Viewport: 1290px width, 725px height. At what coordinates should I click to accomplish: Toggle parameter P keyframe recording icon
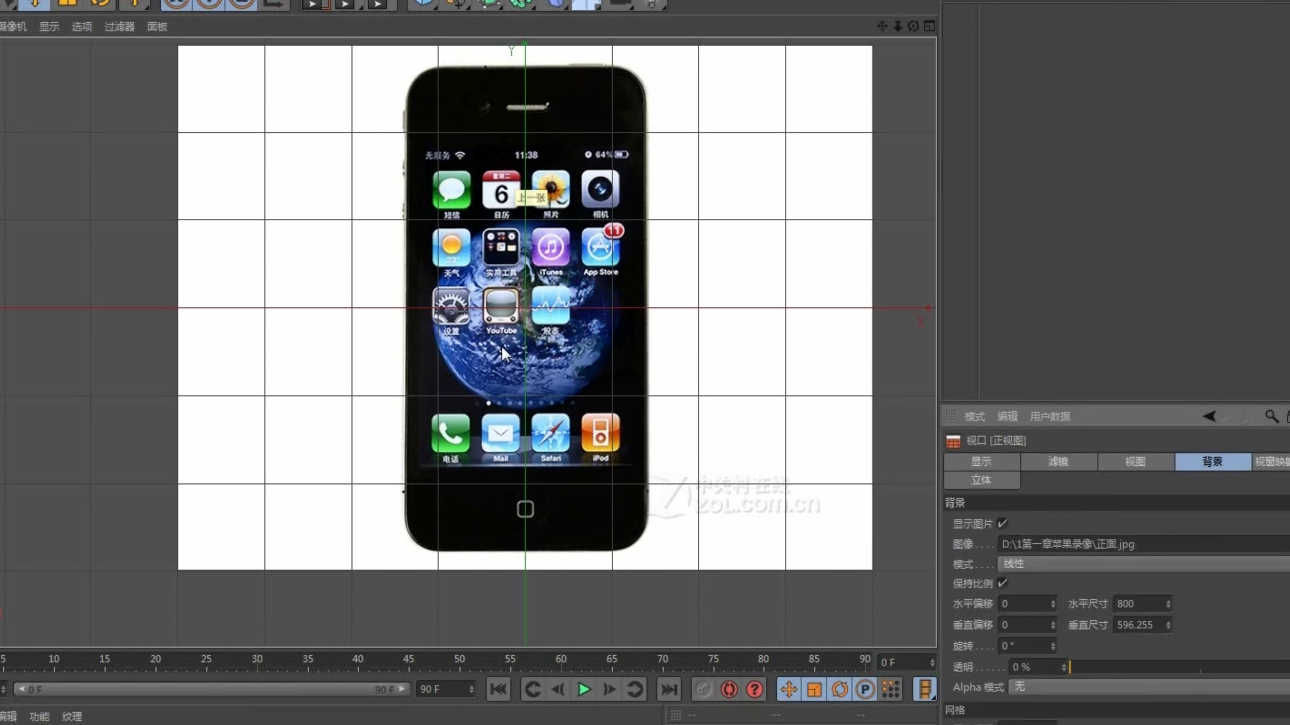tap(865, 689)
